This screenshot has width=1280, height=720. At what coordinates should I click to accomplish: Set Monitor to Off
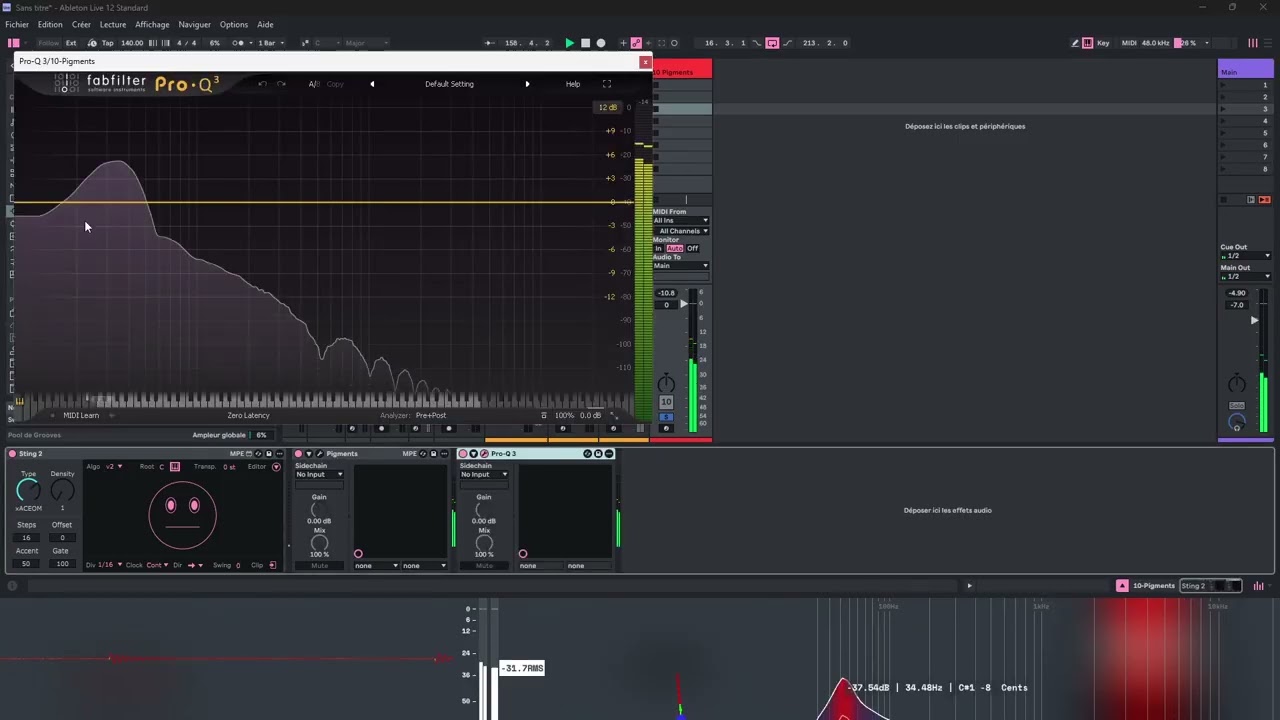pyautogui.click(x=692, y=248)
